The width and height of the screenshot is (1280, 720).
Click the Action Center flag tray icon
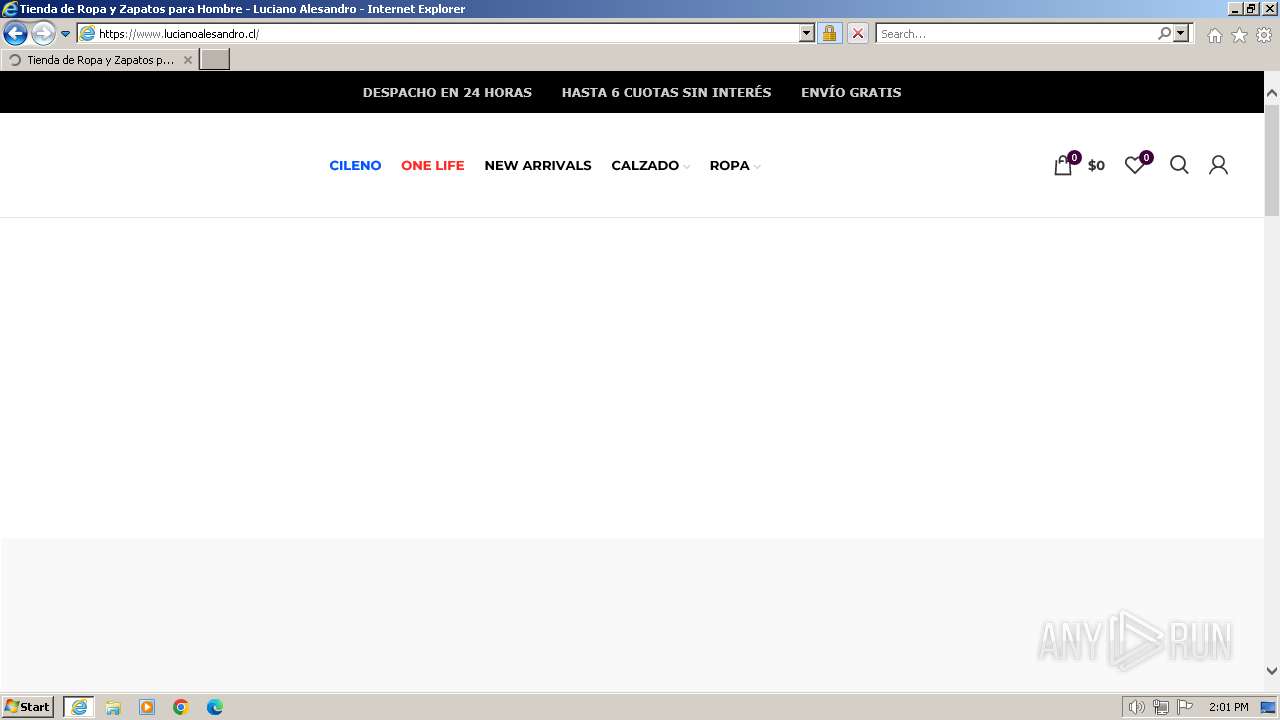[x=1185, y=707]
